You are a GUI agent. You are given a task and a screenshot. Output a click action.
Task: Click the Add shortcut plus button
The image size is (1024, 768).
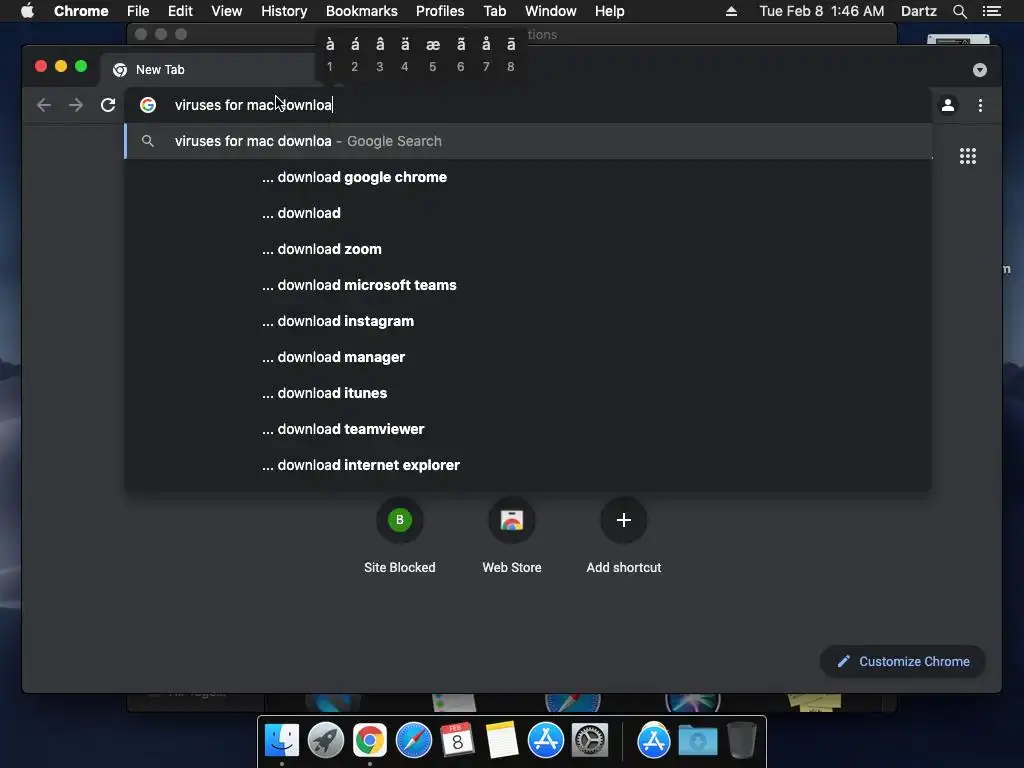624,520
